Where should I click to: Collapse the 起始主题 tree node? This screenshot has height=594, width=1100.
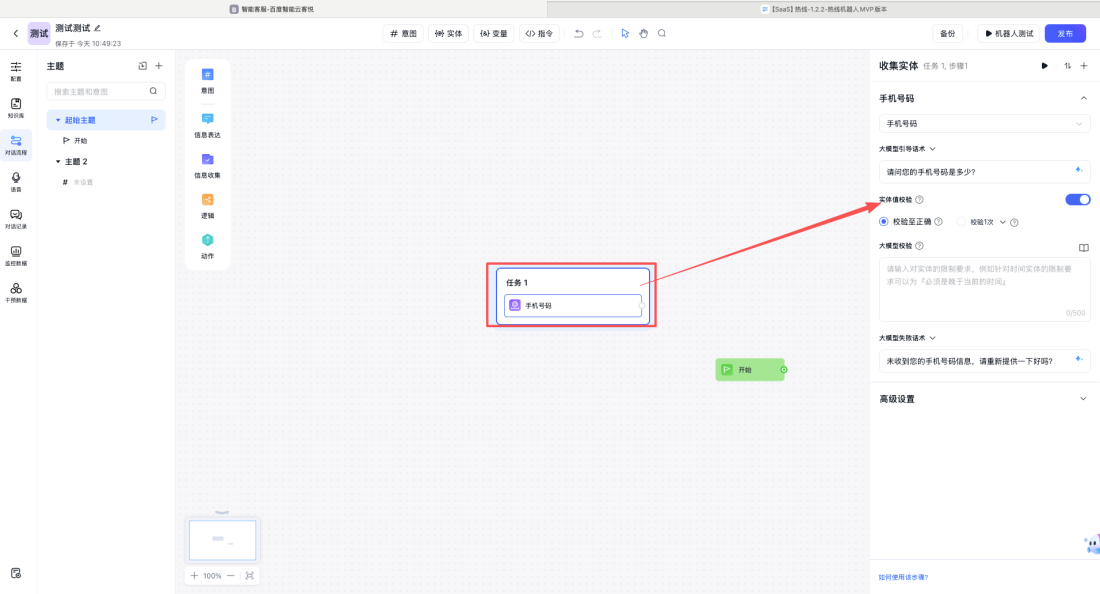[58, 120]
